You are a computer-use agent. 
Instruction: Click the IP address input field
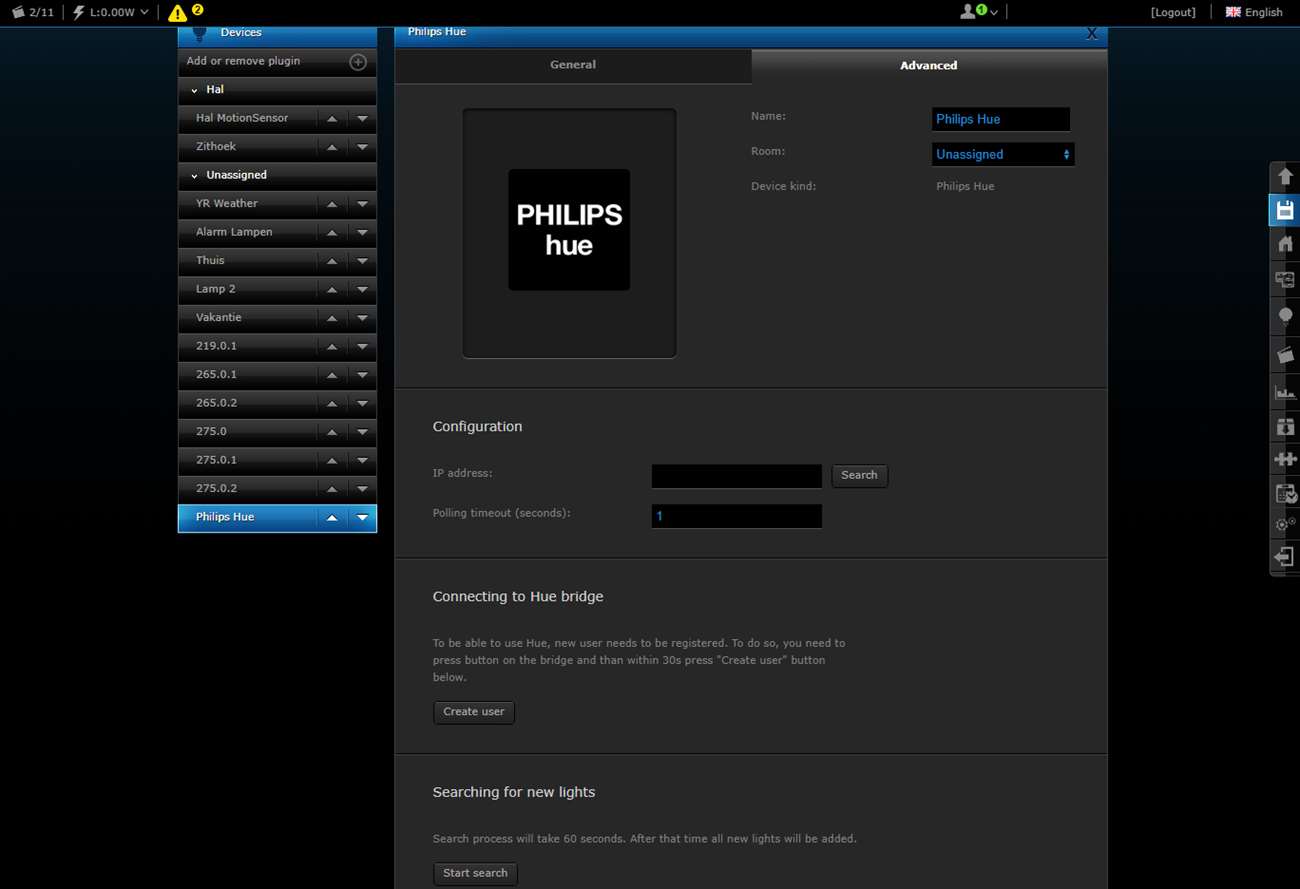(736, 476)
